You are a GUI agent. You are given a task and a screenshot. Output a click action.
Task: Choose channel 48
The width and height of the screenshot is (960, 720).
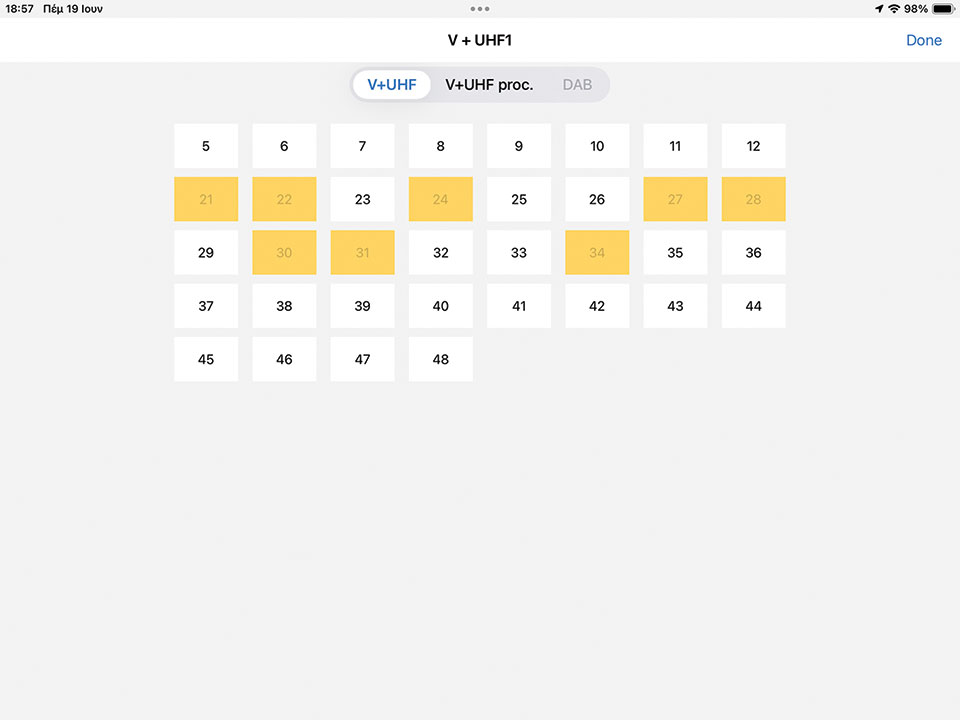440,359
